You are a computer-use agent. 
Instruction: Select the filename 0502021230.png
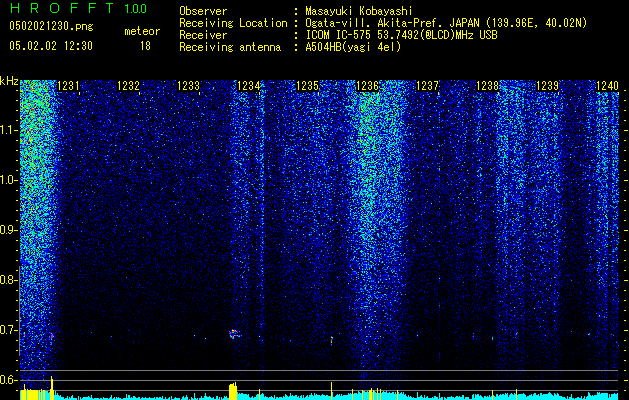[51, 26]
